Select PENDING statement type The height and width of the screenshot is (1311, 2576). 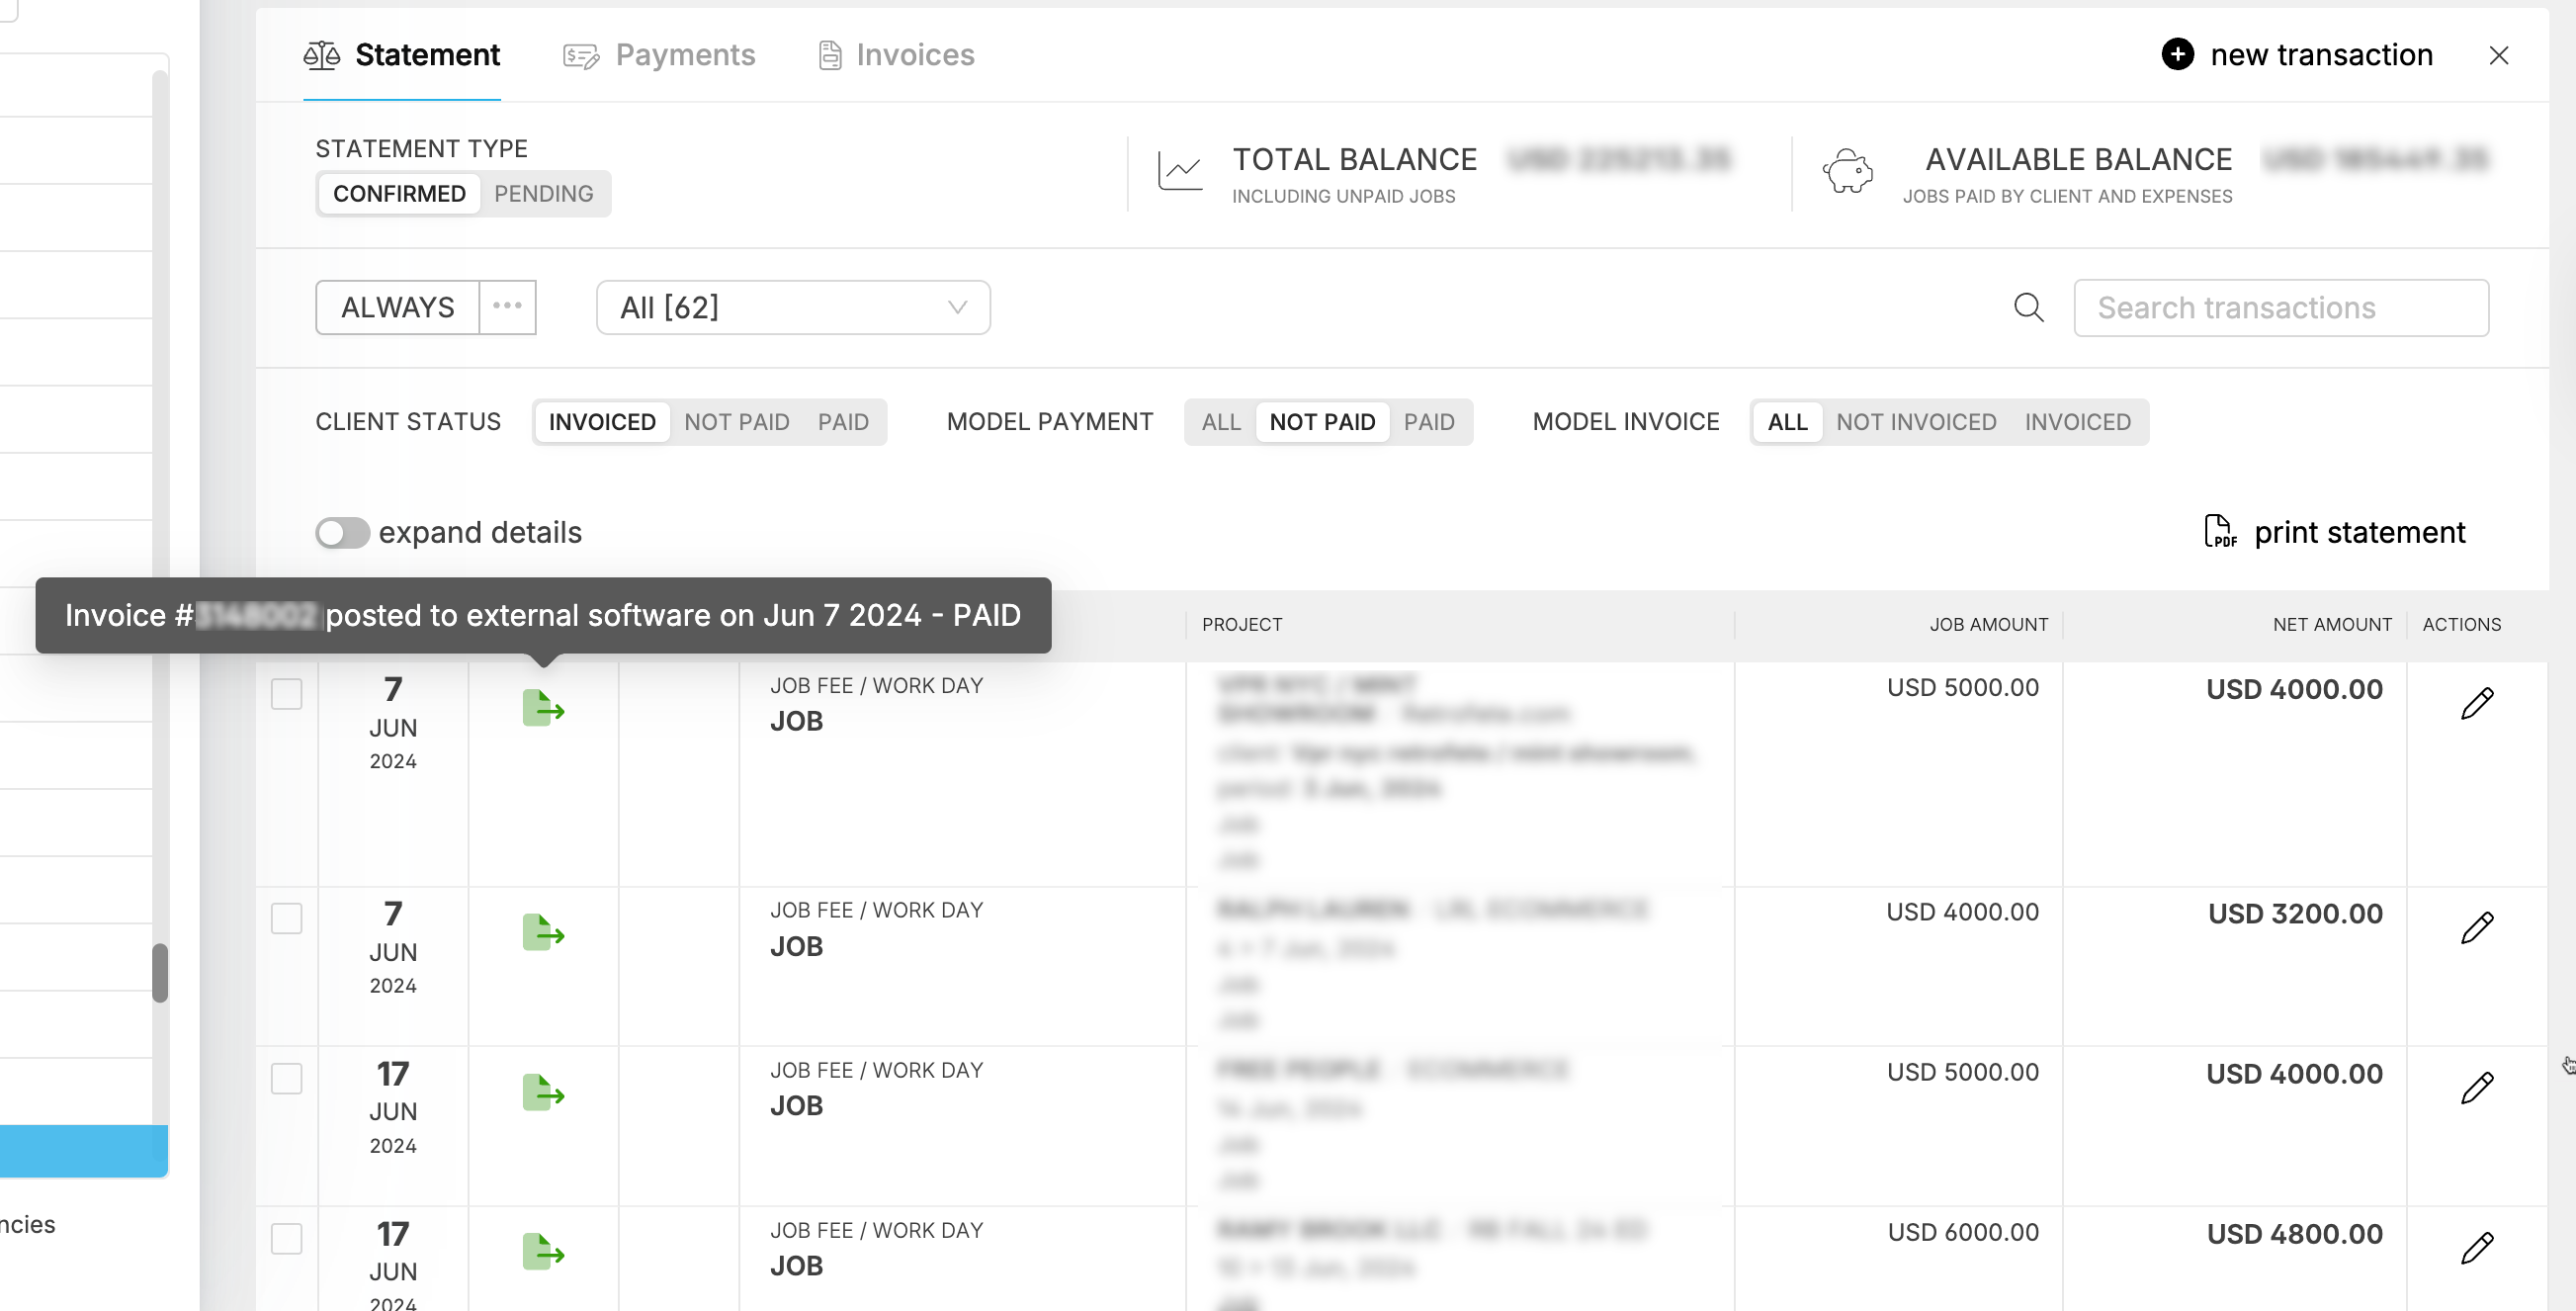coord(543,193)
